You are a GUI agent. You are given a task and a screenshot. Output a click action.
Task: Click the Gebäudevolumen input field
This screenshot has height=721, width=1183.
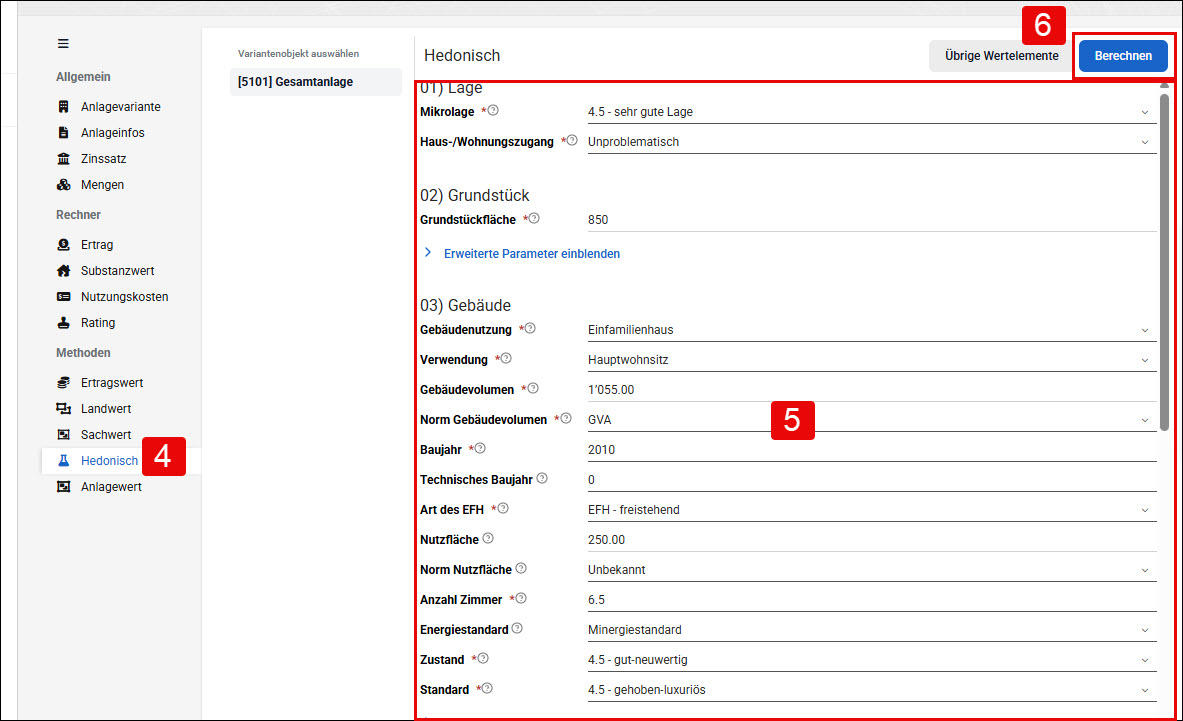[871, 390]
